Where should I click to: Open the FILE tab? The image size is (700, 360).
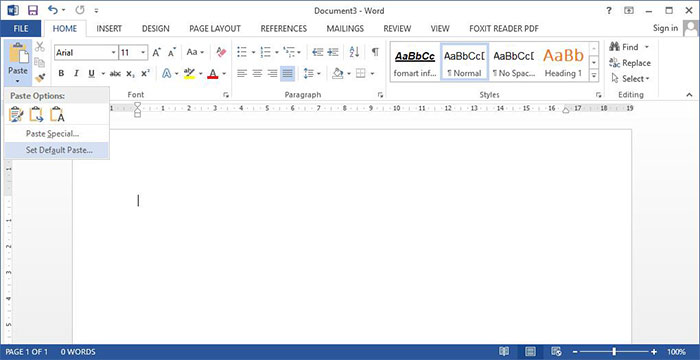(x=21, y=29)
